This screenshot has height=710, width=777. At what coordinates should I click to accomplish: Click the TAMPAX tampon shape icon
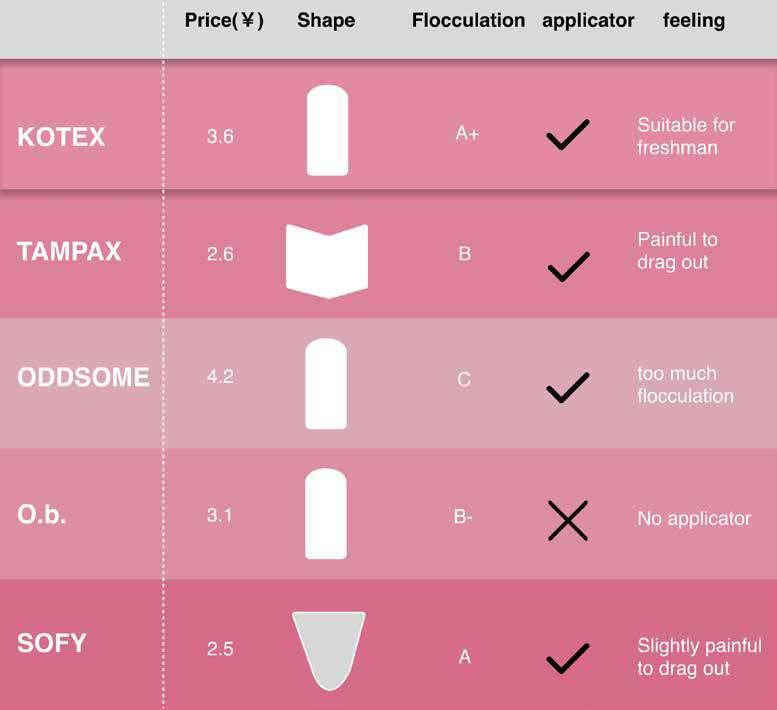point(327,260)
